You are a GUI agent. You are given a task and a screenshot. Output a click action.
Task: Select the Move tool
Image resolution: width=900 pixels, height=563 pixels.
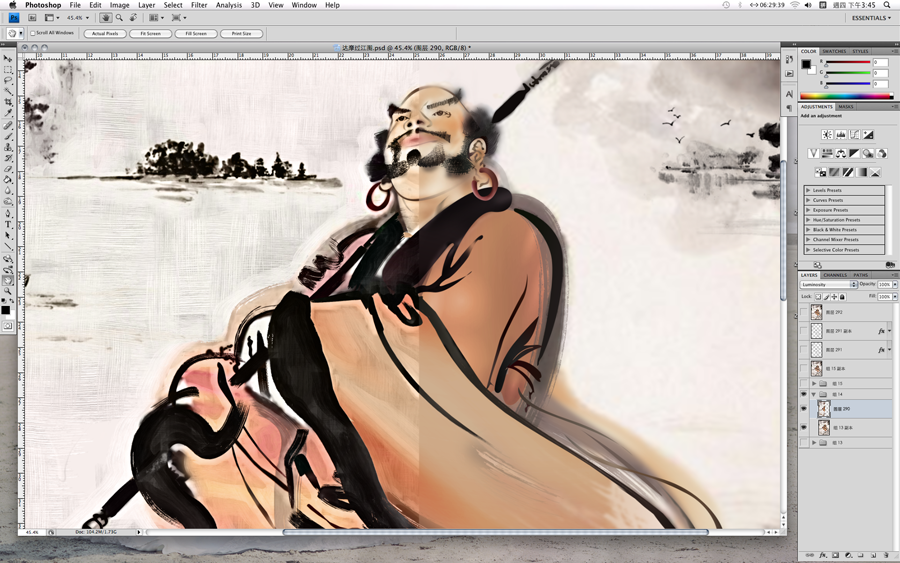tap(7, 59)
